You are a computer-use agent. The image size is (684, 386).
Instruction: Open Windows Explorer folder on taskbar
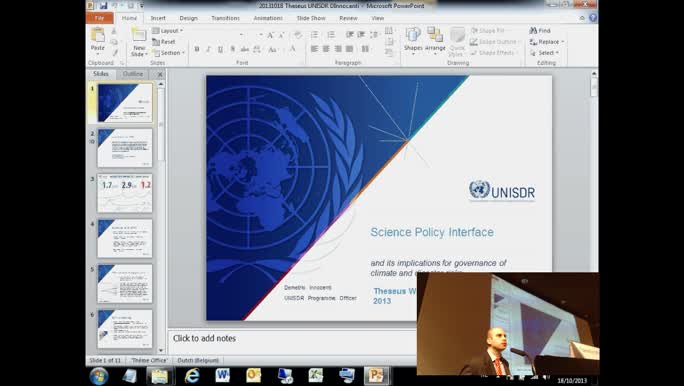[x=160, y=376]
